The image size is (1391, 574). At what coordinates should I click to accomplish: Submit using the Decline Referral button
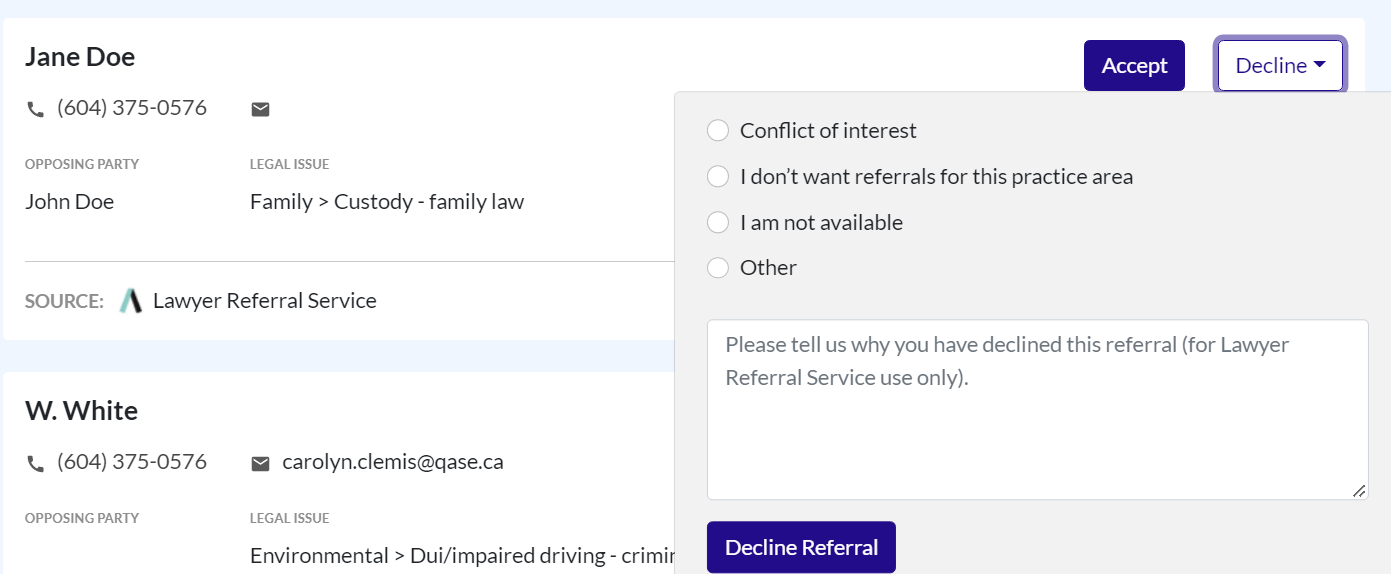click(x=801, y=547)
